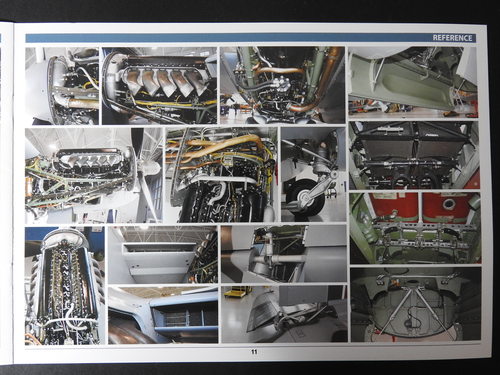The height and width of the screenshot is (375, 500).
Task: Click the black radiator bay photo
Action: [x=414, y=155]
